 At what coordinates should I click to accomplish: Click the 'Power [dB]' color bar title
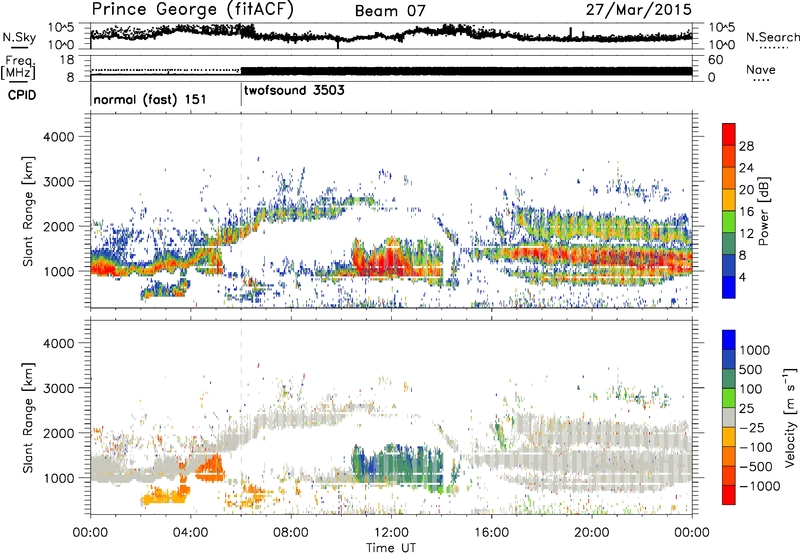[x=763, y=211]
